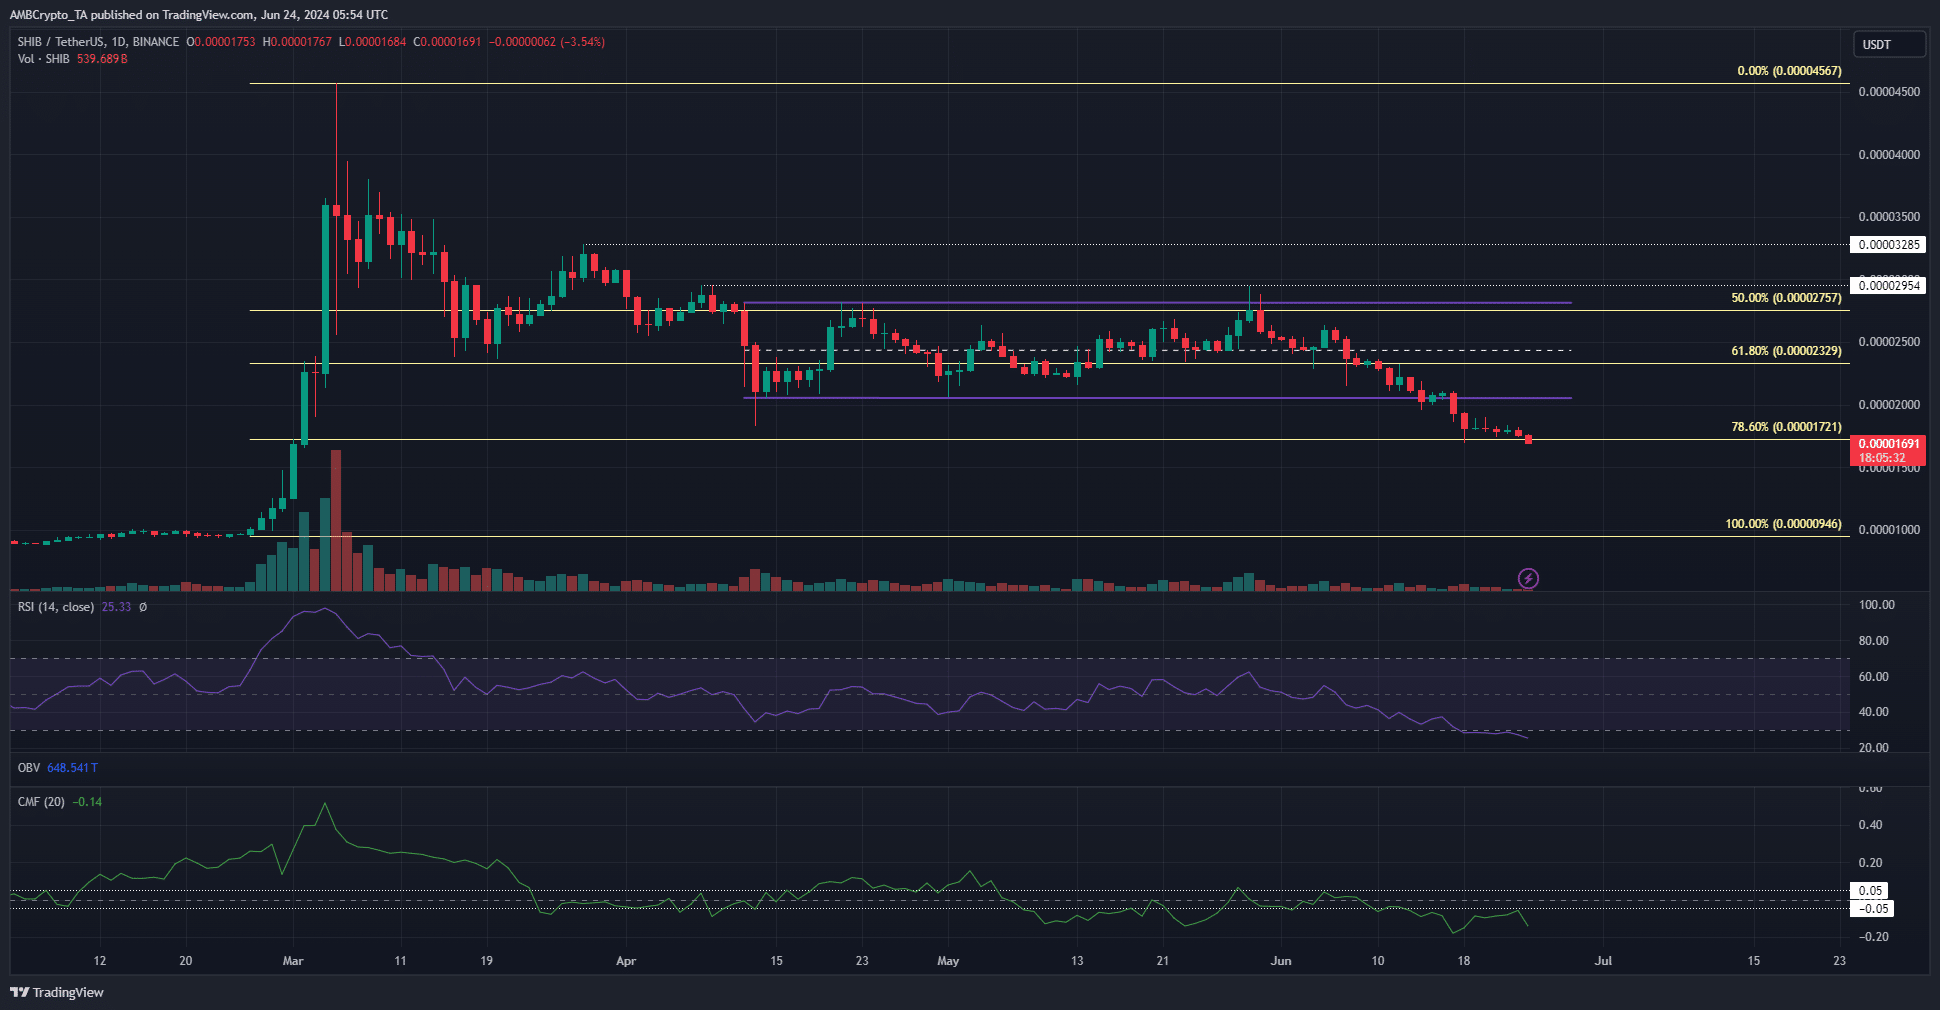Click the May label on time axis

coord(948,961)
